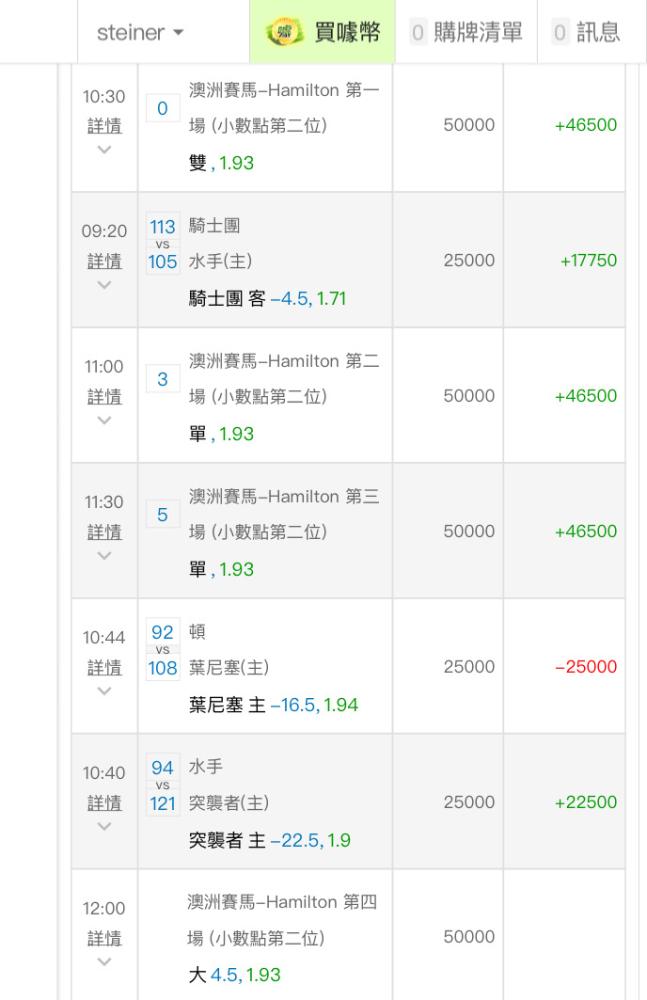The height and width of the screenshot is (1000, 647).
Task: Click score box showing 92 vs 108
Action: click(163, 650)
